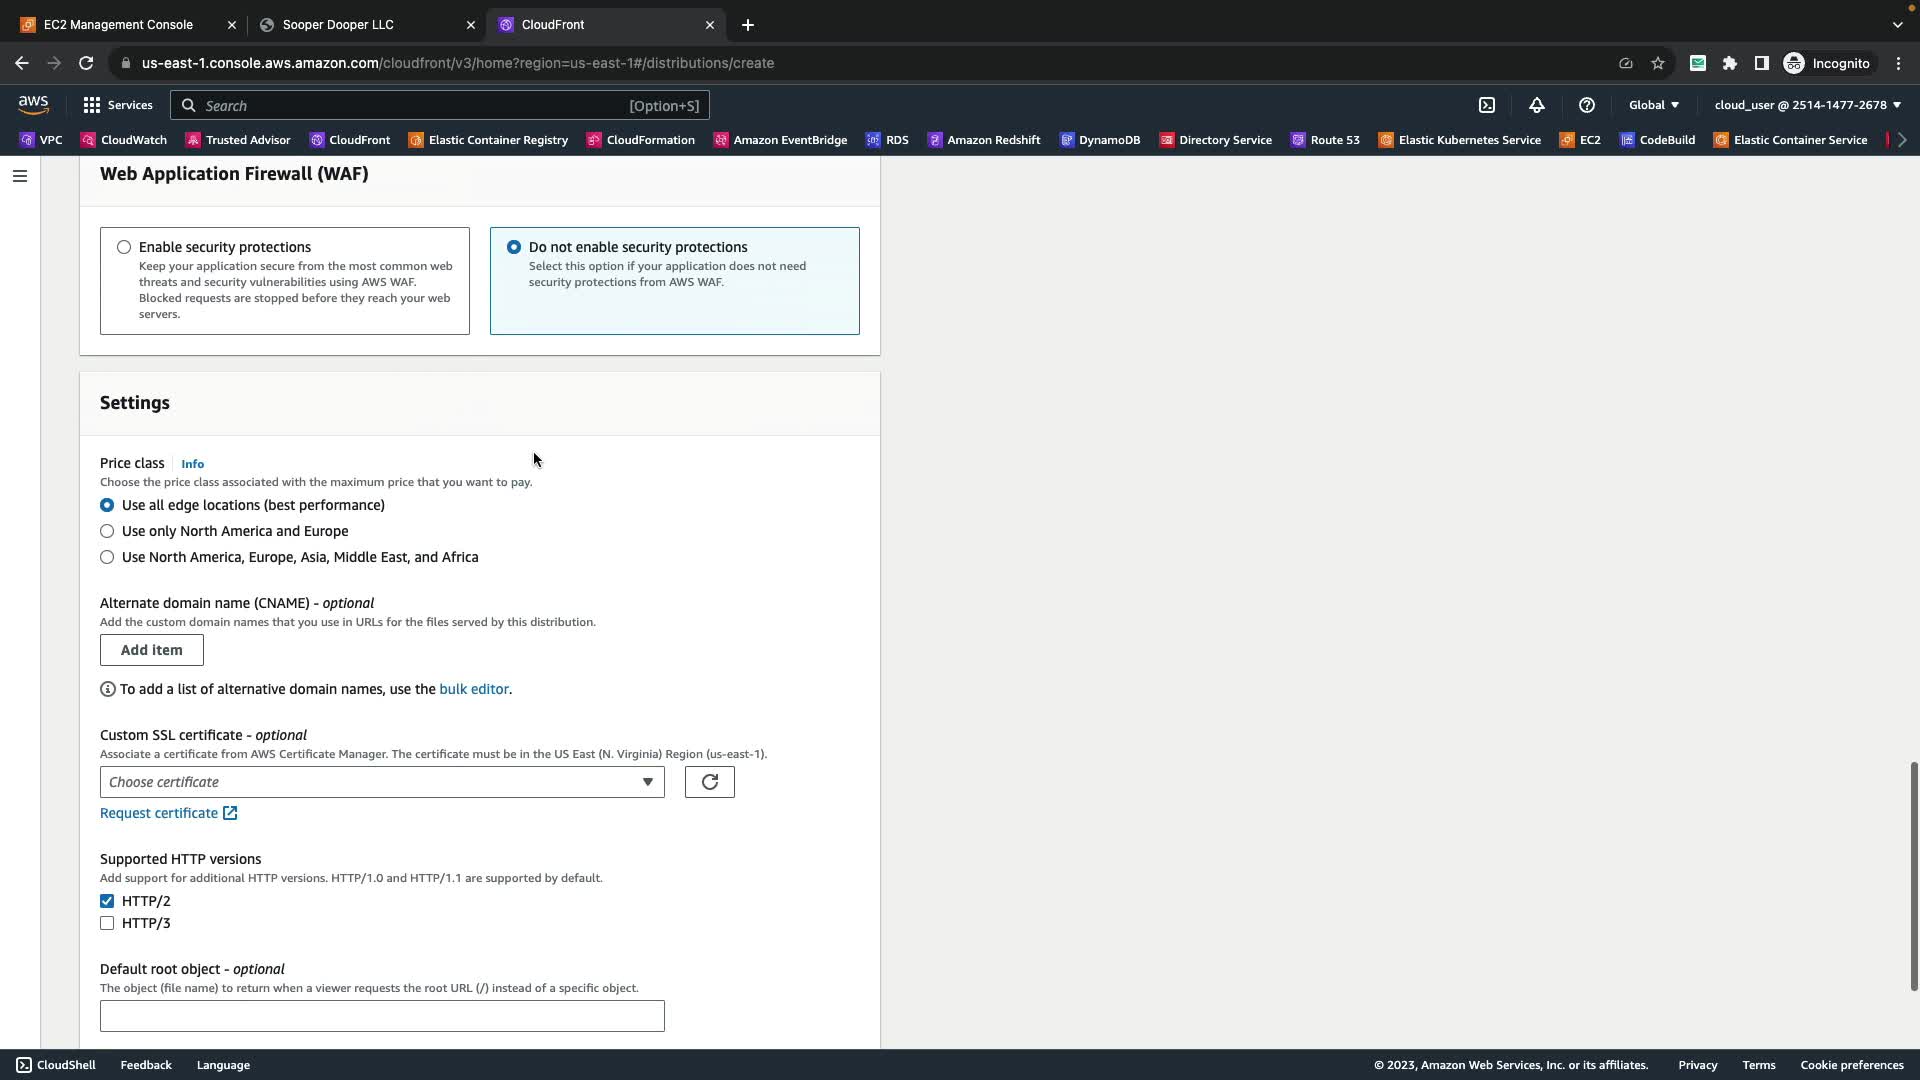Go to the AWS logo home
The height and width of the screenshot is (1080, 1920).
point(33,104)
